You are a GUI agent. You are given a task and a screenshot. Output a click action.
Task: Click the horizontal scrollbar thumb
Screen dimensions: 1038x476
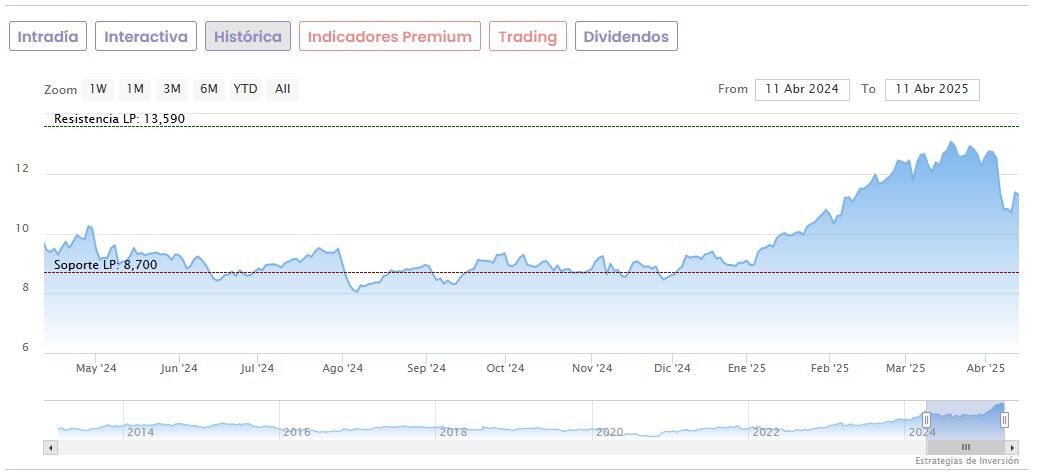[965, 447]
